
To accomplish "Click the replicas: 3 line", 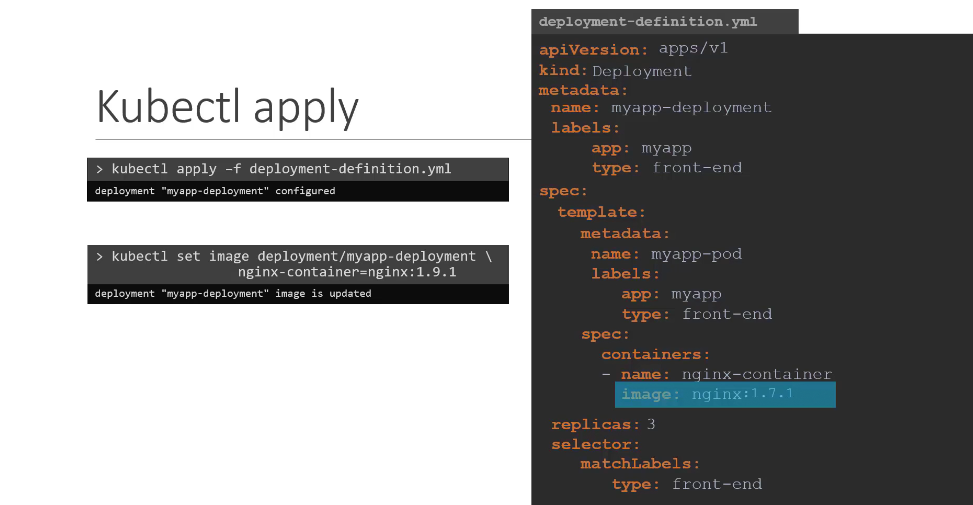I will pyautogui.click(x=603, y=424).
